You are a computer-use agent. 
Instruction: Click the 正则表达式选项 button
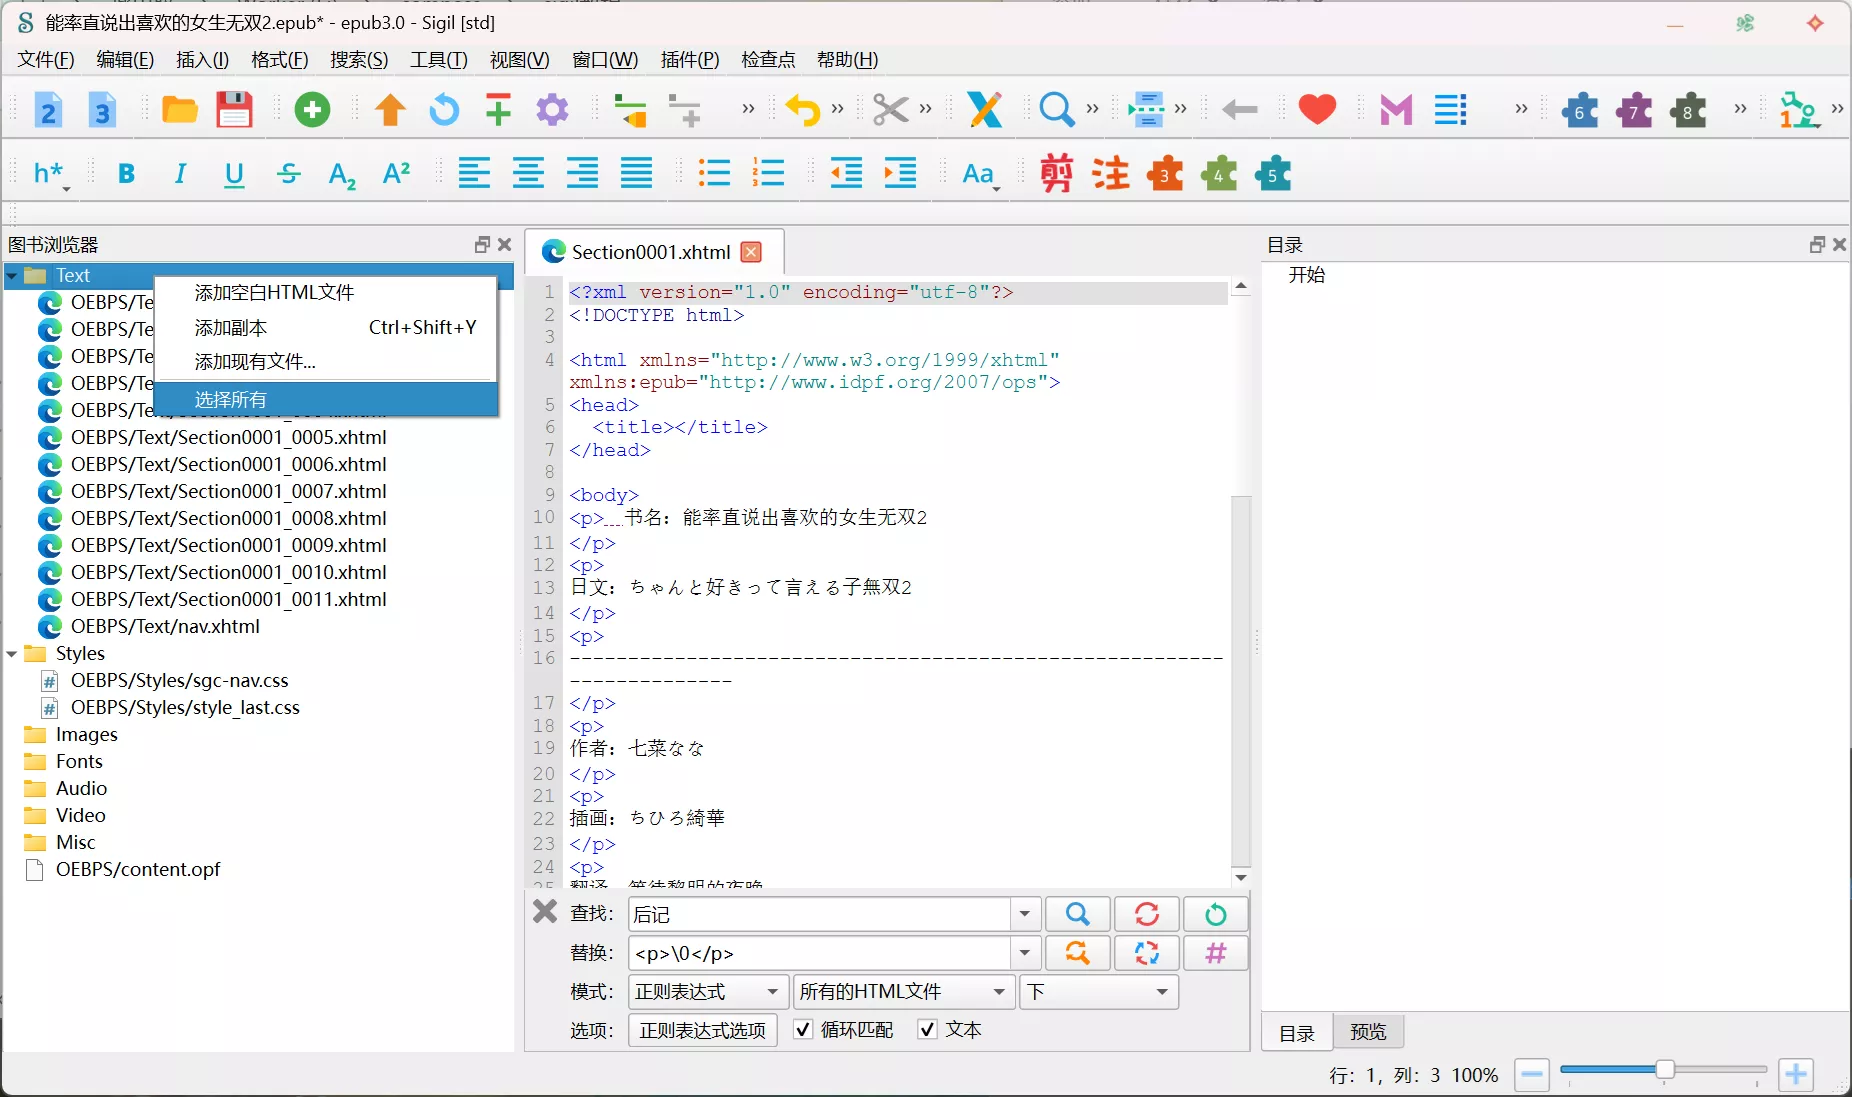(702, 1030)
